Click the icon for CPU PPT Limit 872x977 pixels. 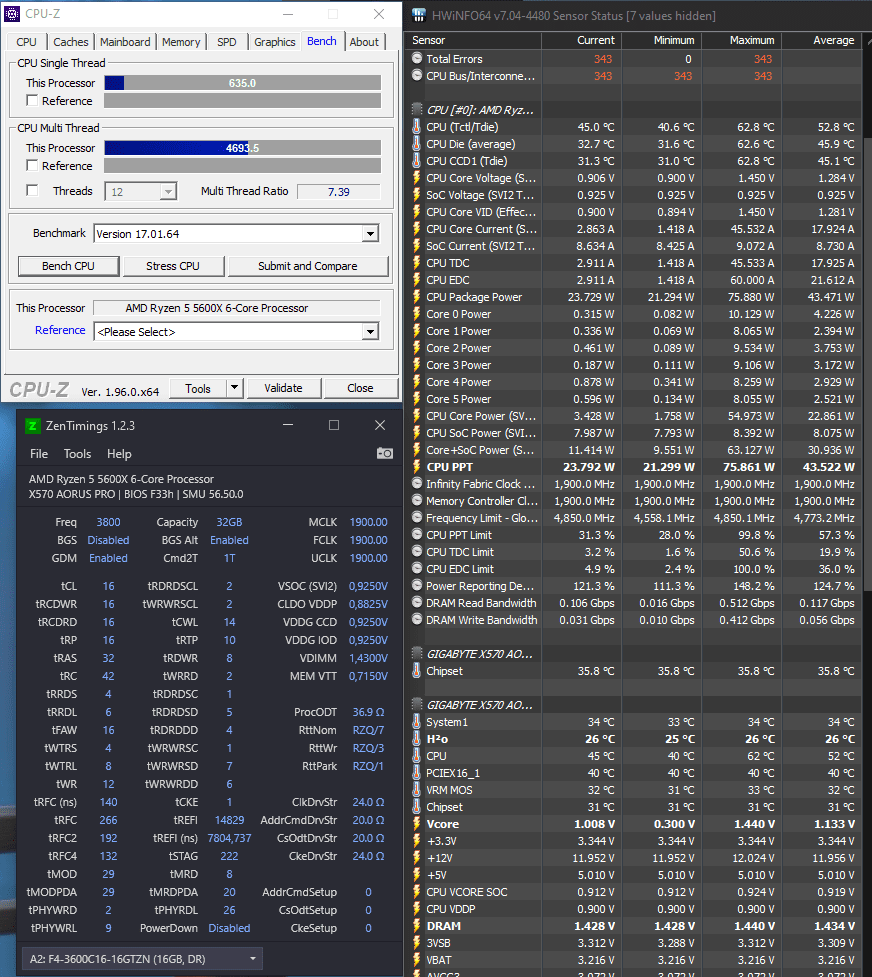[417, 535]
